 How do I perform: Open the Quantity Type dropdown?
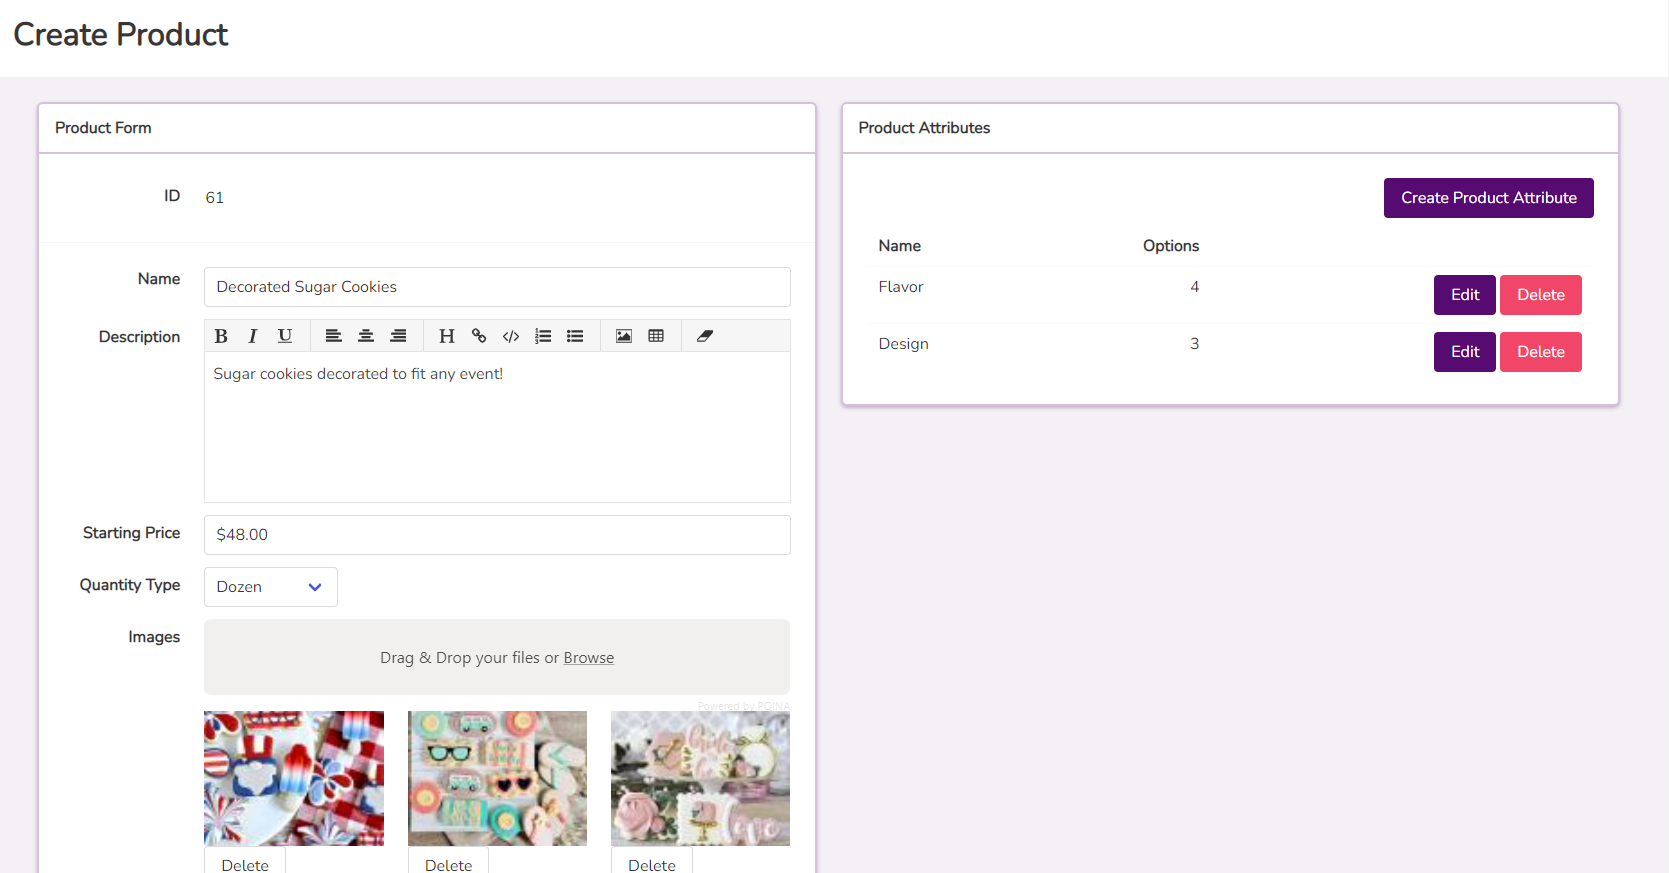pyautogui.click(x=270, y=587)
